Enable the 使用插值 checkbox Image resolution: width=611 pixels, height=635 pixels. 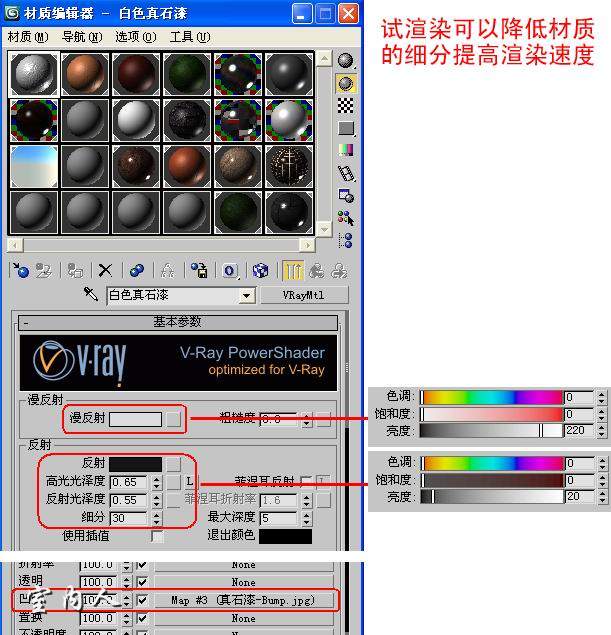coord(157,536)
